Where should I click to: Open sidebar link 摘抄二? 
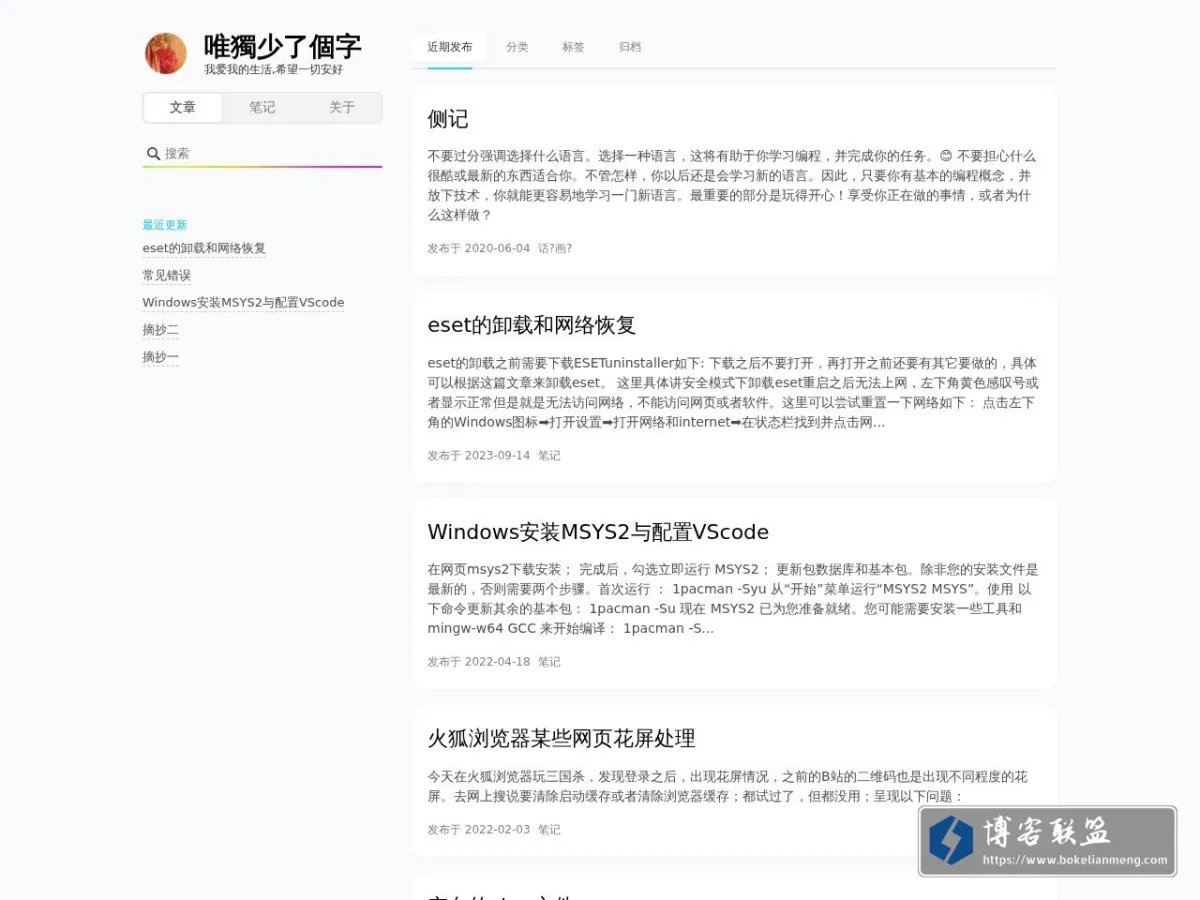(160, 329)
